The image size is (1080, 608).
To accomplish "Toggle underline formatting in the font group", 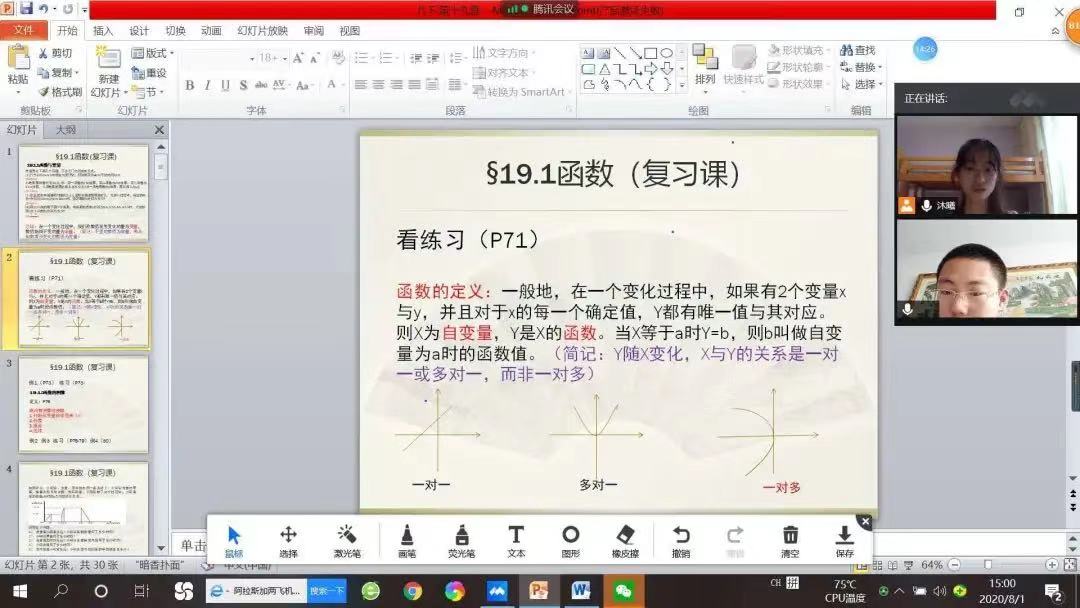I will (x=225, y=85).
